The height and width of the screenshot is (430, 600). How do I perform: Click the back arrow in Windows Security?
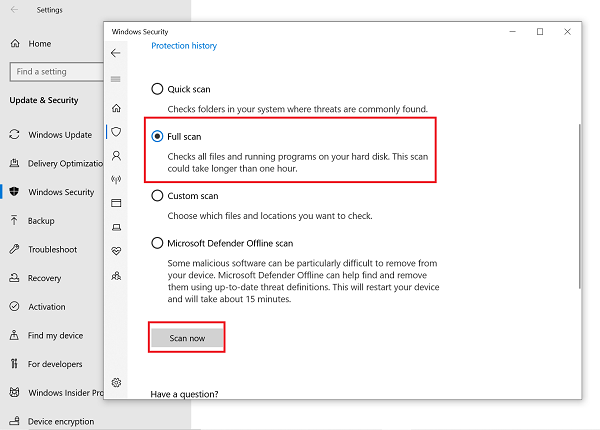point(116,53)
